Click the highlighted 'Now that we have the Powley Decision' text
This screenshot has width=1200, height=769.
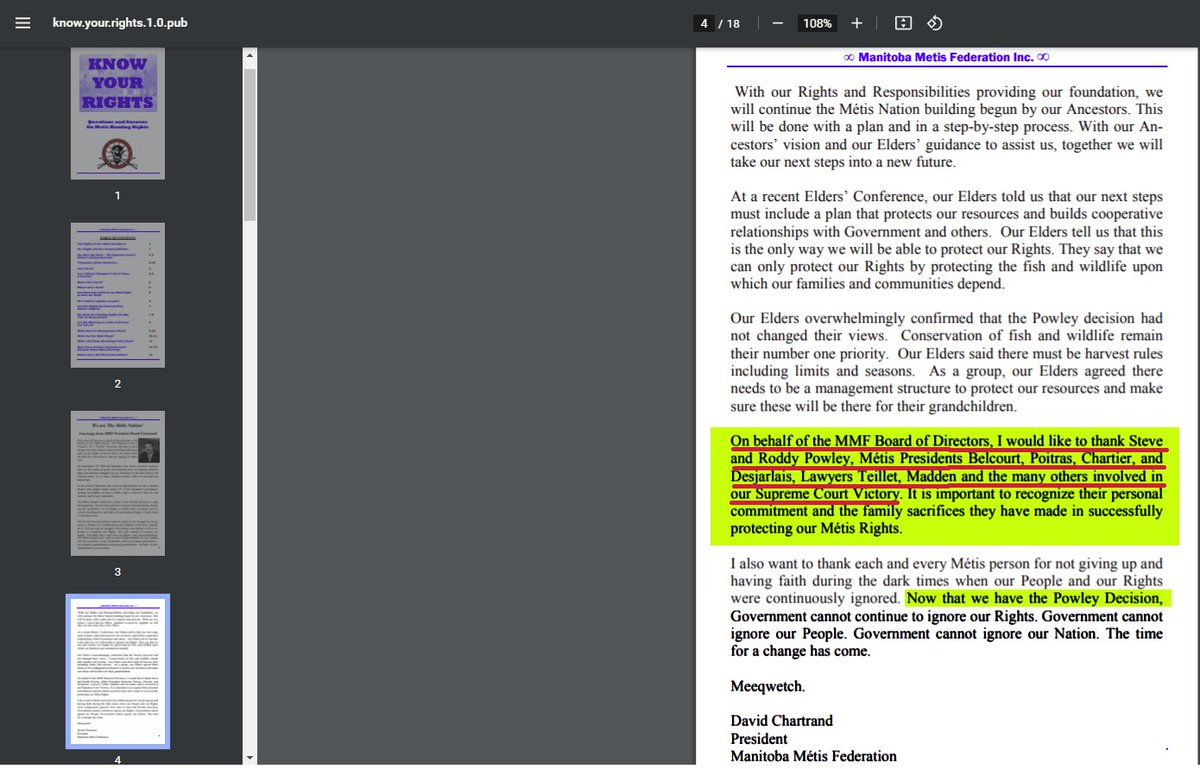[1034, 599]
